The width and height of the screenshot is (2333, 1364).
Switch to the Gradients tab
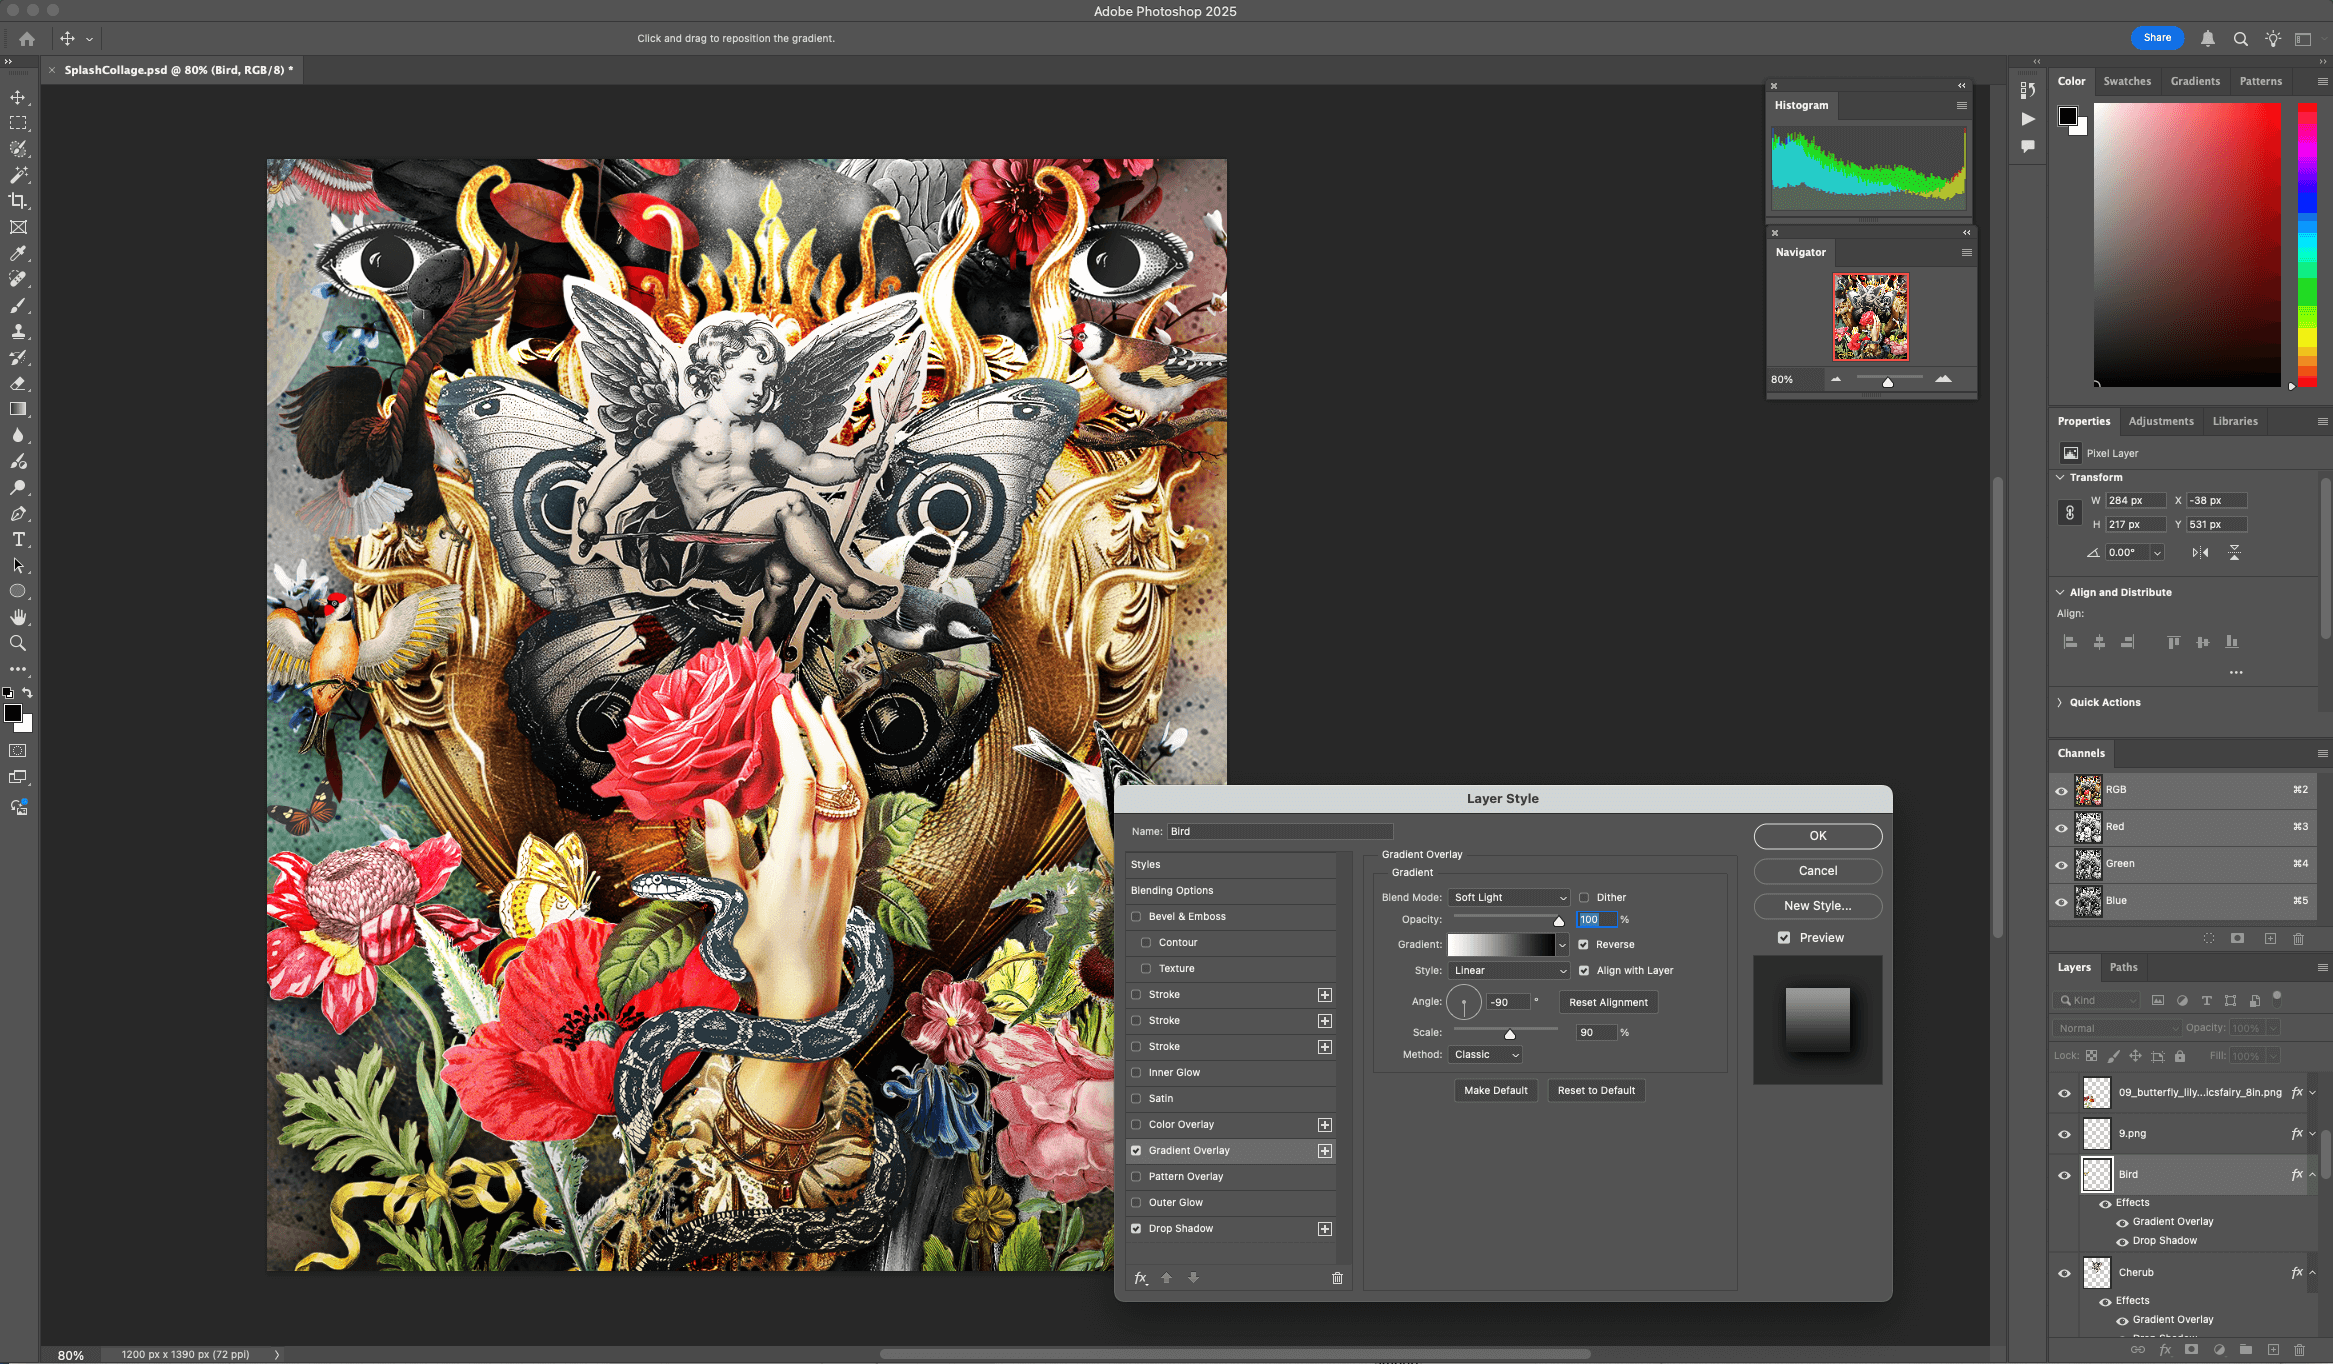click(2195, 82)
